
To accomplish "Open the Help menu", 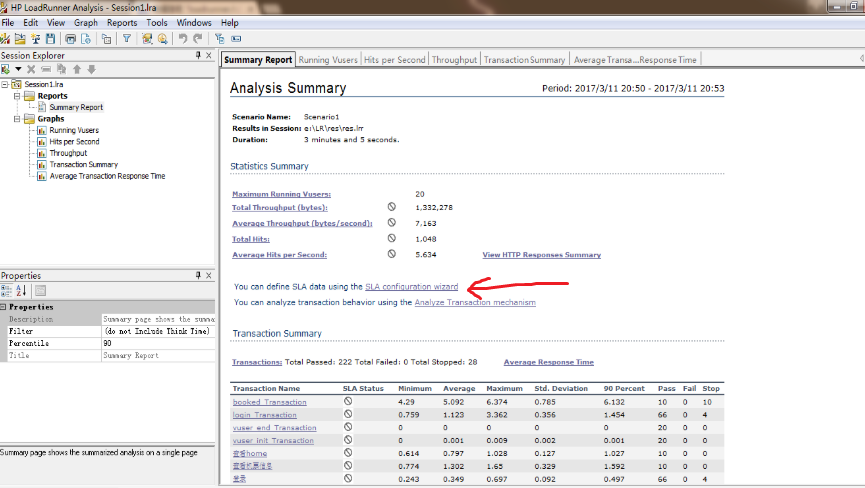I will click(x=229, y=23).
